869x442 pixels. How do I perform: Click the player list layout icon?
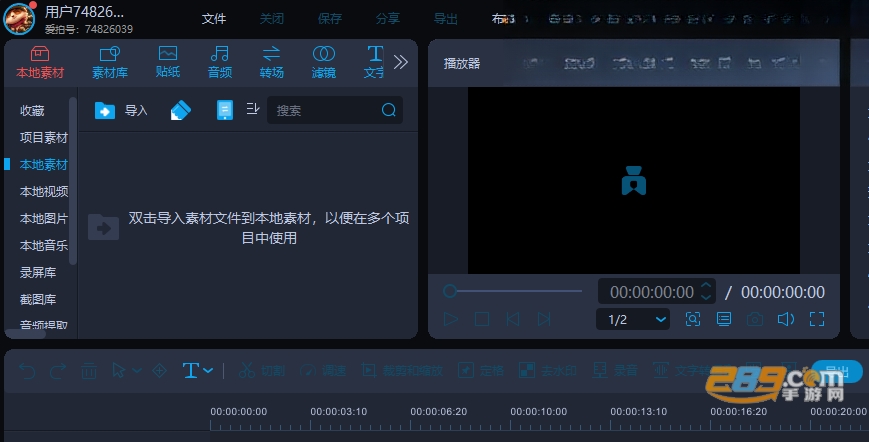click(724, 319)
